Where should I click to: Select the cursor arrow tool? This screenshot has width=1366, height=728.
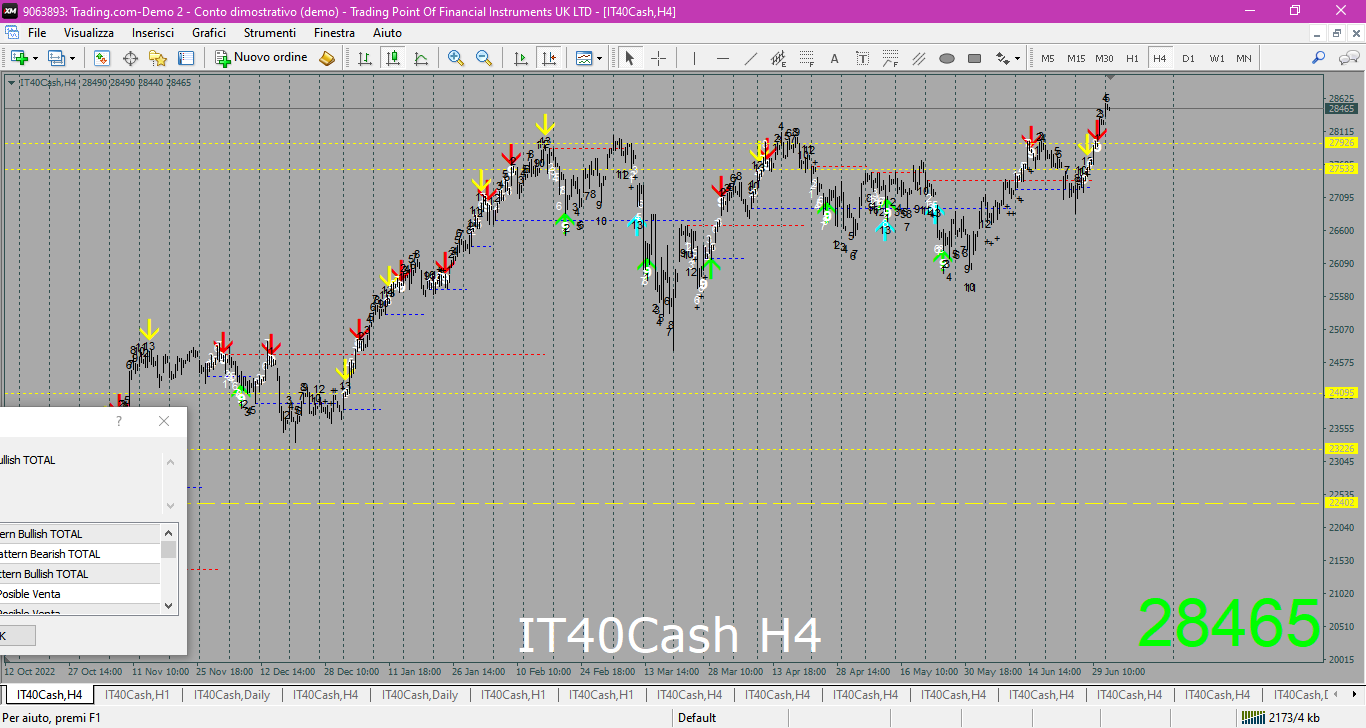(630, 58)
